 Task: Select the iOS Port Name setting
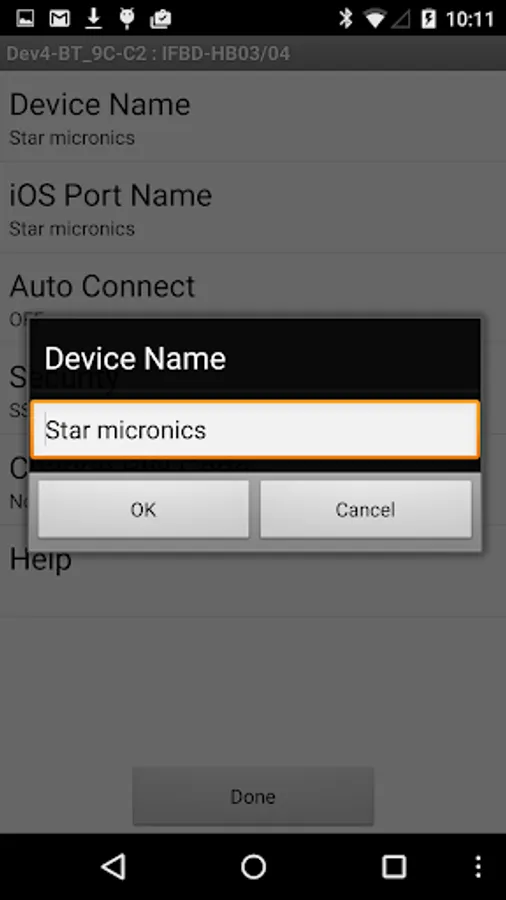click(253, 208)
